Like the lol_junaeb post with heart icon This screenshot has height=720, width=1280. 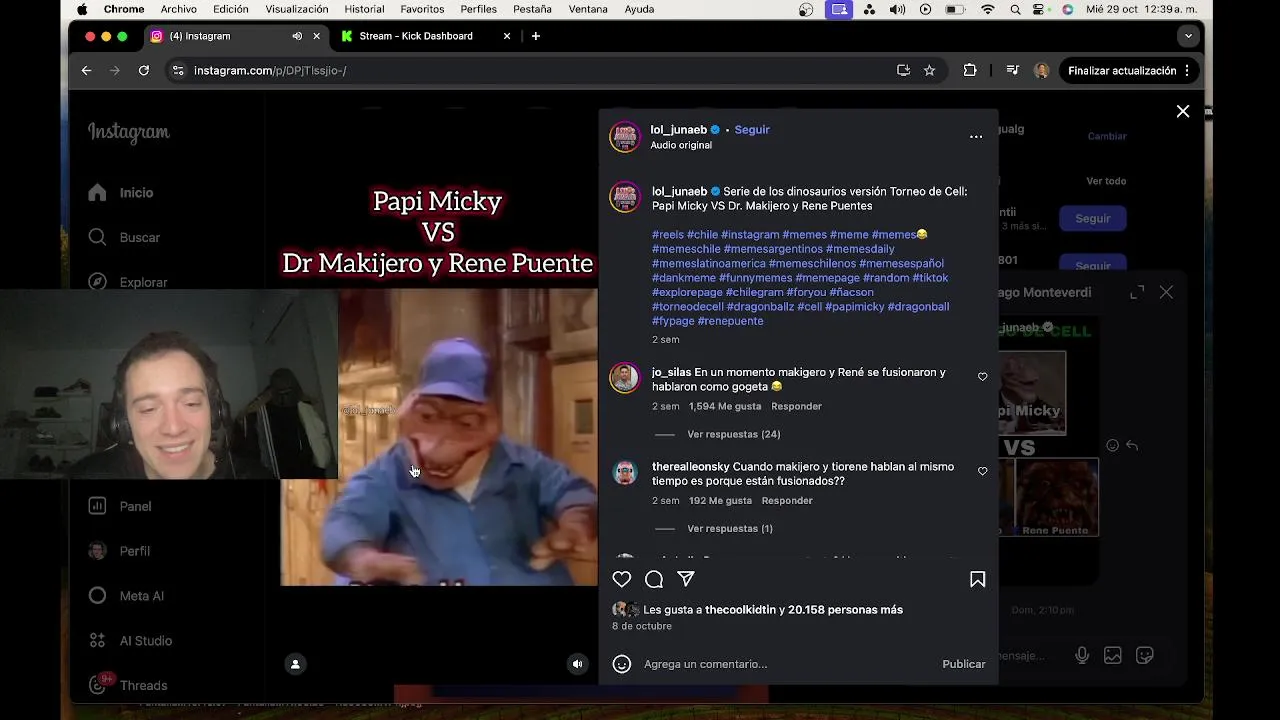tap(622, 579)
